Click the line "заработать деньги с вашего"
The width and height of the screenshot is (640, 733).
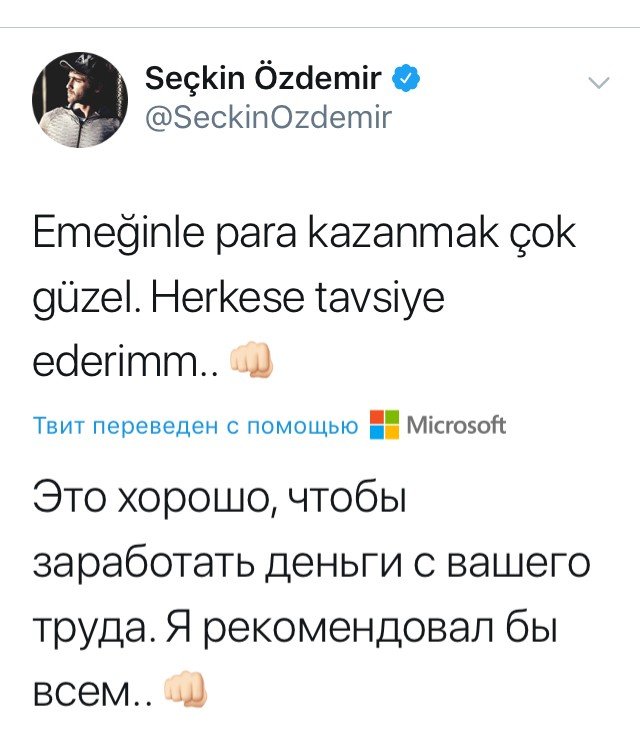pyautogui.click(x=311, y=566)
